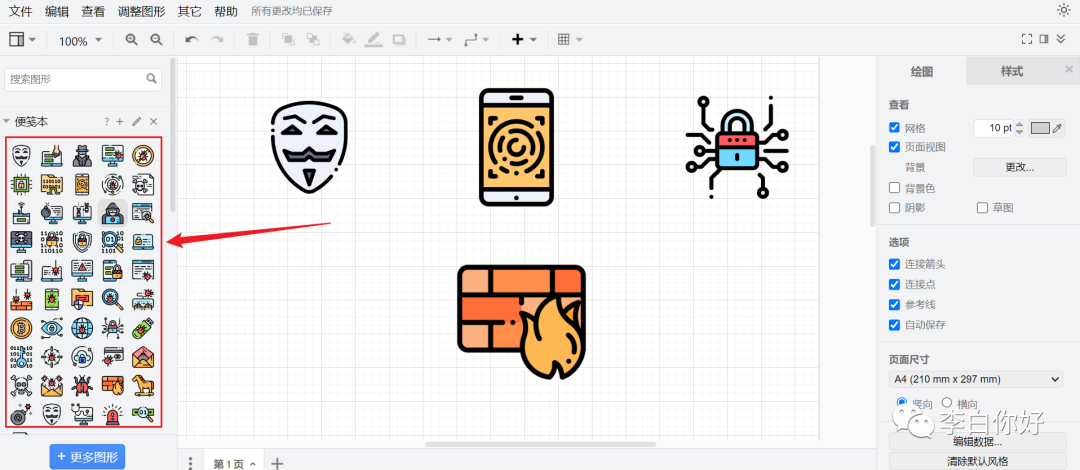The height and width of the screenshot is (470, 1080).
Task: Enable the 背景色 checkbox
Action: click(x=895, y=187)
